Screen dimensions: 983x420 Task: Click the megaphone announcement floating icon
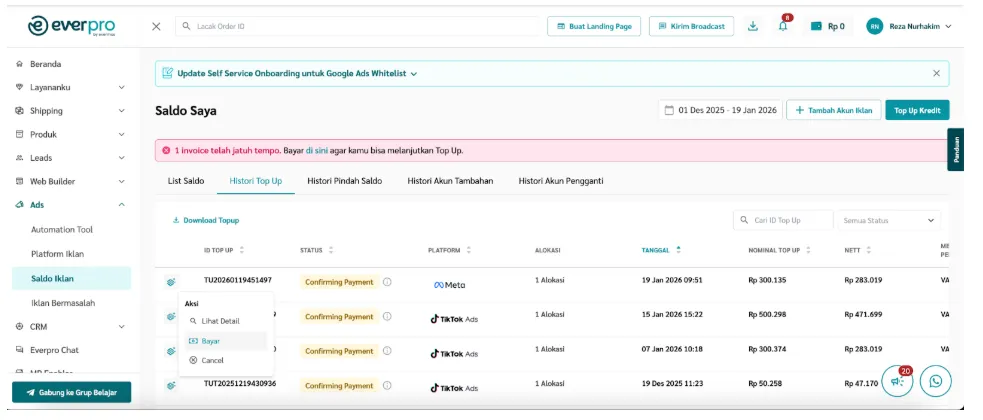coord(898,380)
